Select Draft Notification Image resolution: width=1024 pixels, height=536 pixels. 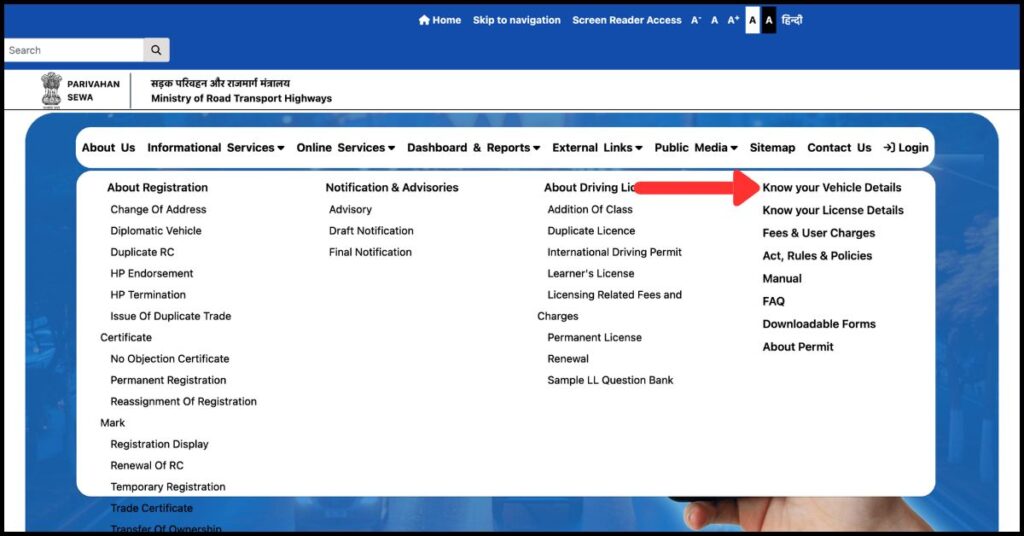[x=371, y=230]
